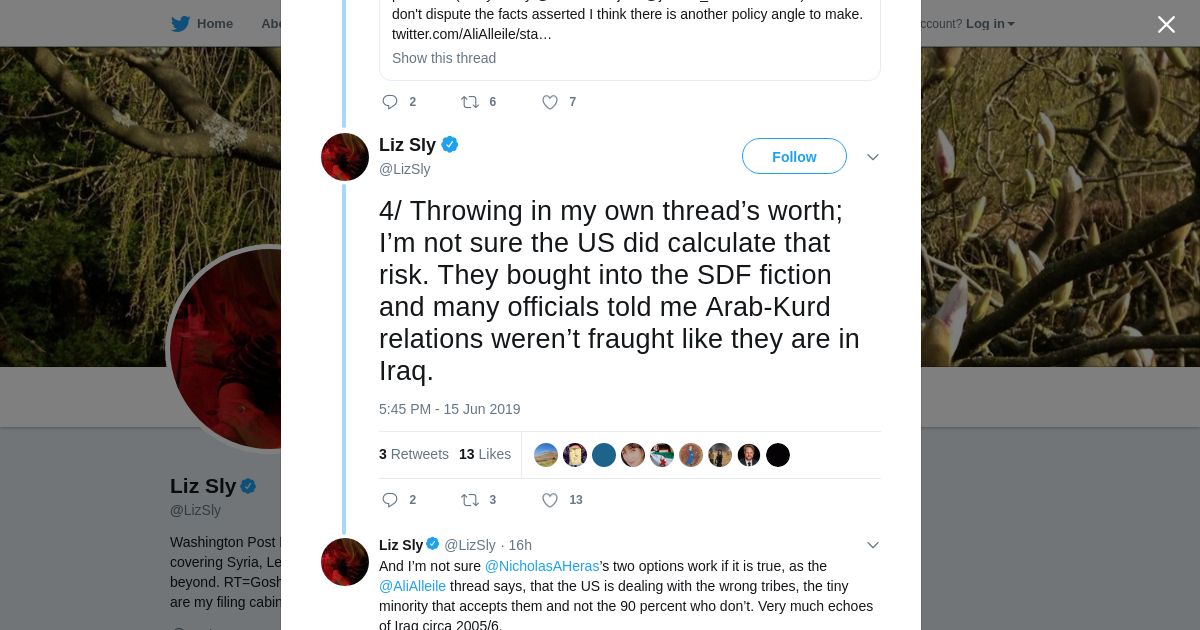Close the tweet overlay with X
Viewport: 1200px width, 630px height.
[1166, 25]
